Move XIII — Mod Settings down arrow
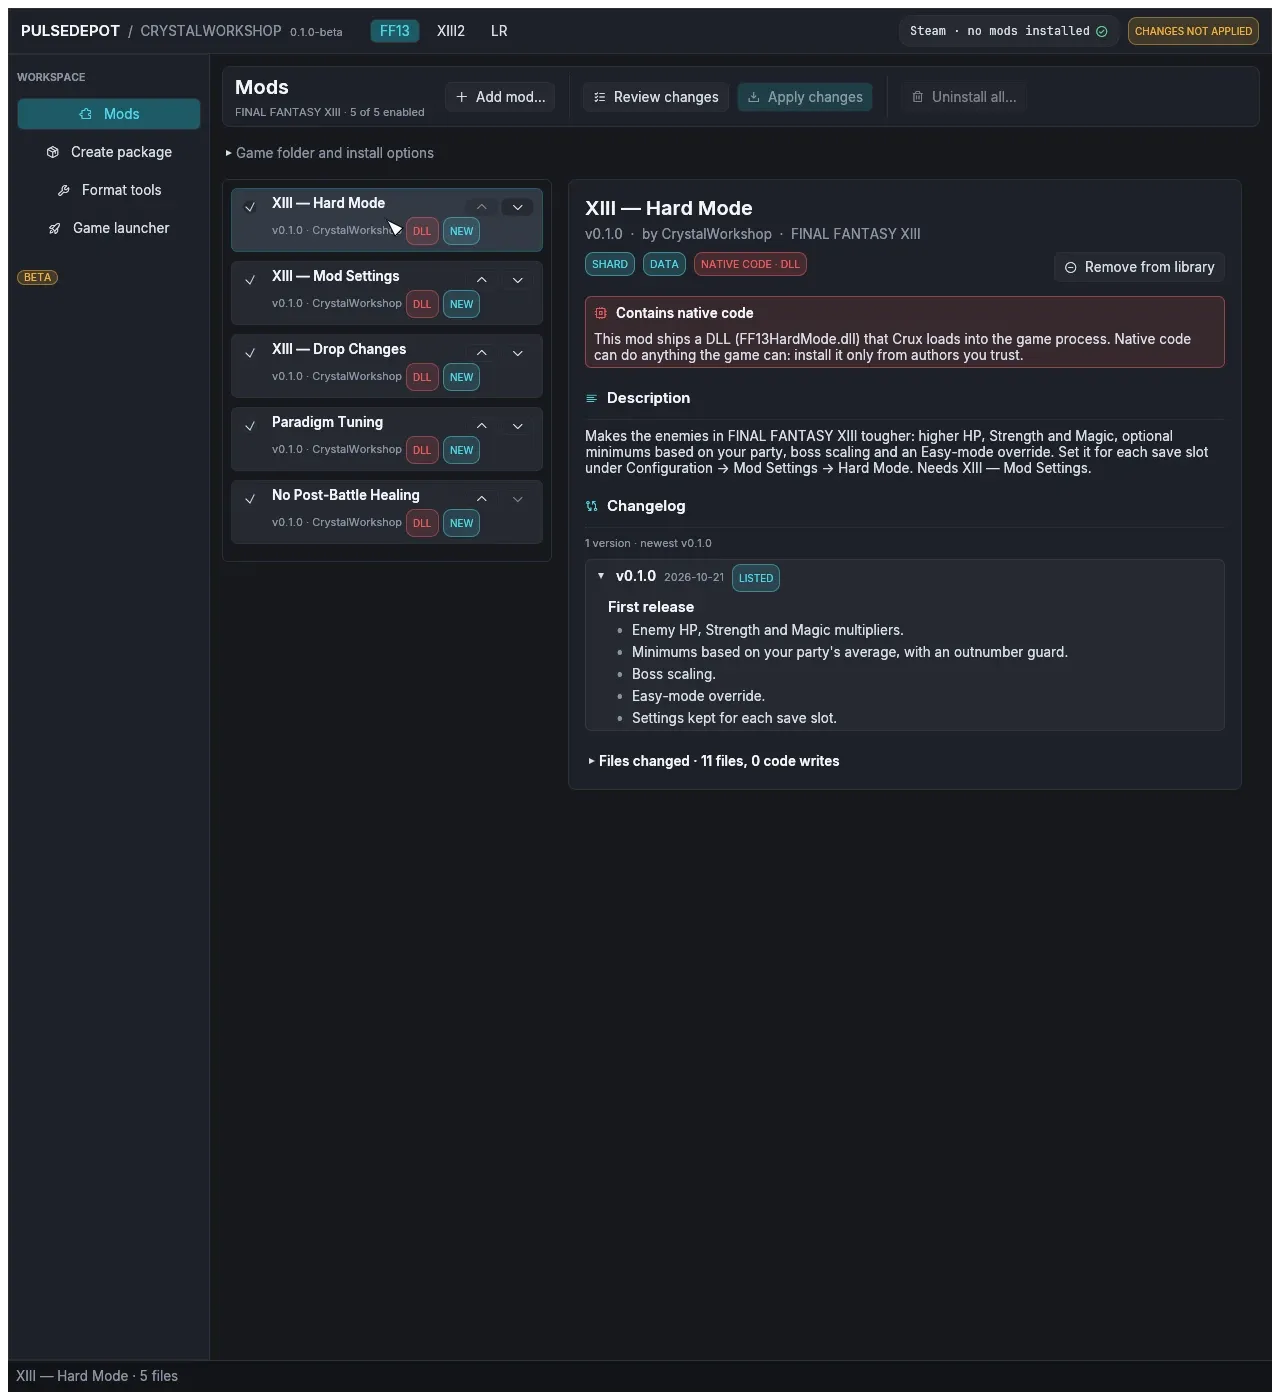Image resolution: width=1280 pixels, height=1400 pixels. [x=518, y=280]
